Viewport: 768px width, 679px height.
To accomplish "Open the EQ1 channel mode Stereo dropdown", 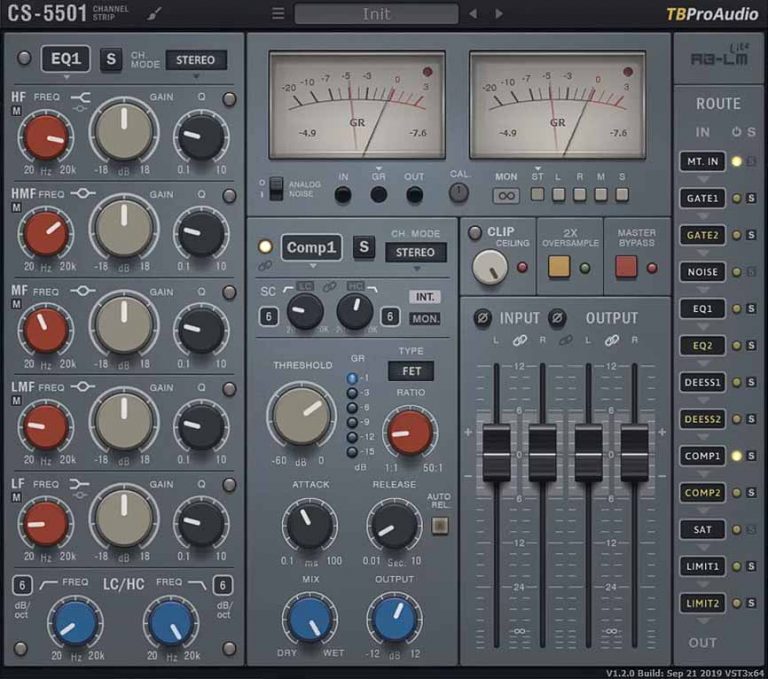I will [x=196, y=60].
